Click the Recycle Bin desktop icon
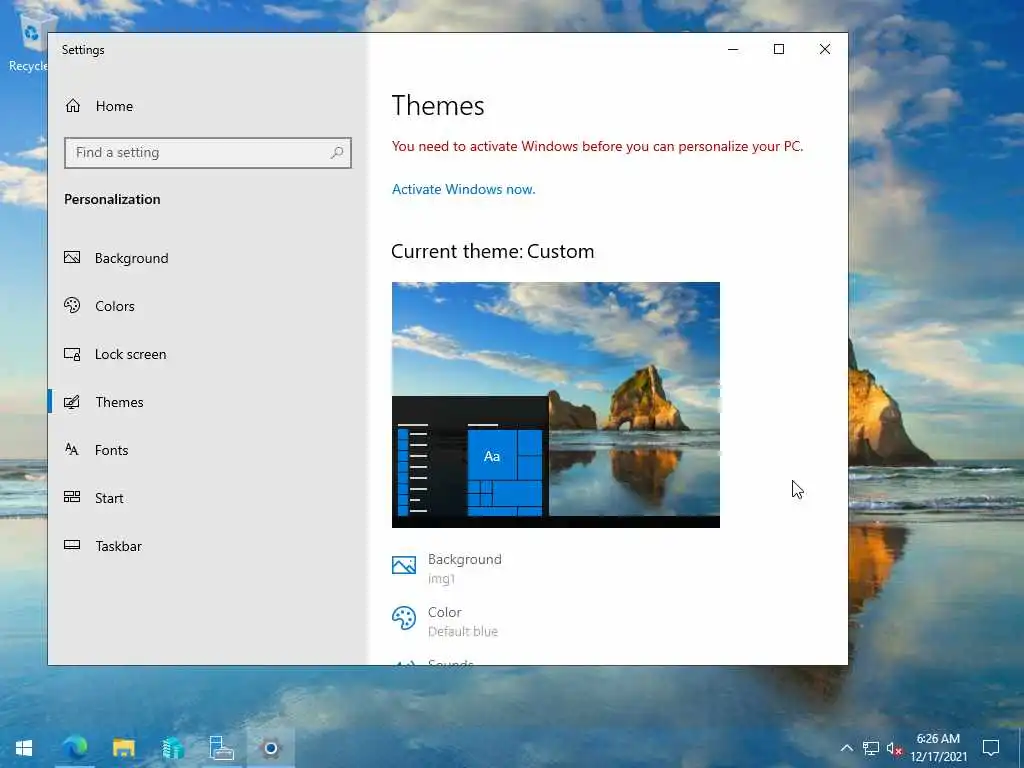The image size is (1024, 768). coord(29,40)
